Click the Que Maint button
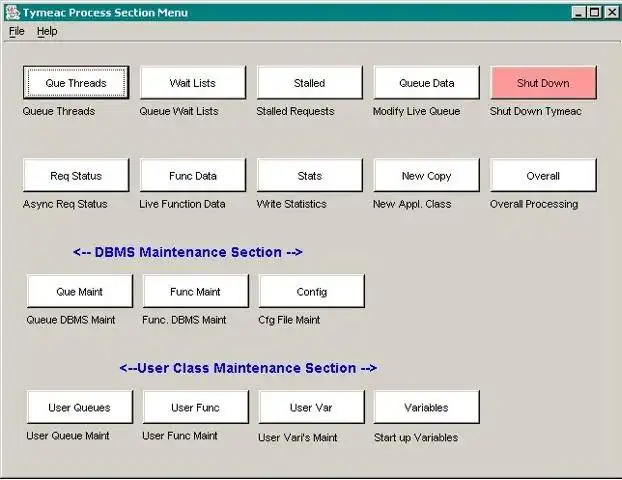 point(80,291)
